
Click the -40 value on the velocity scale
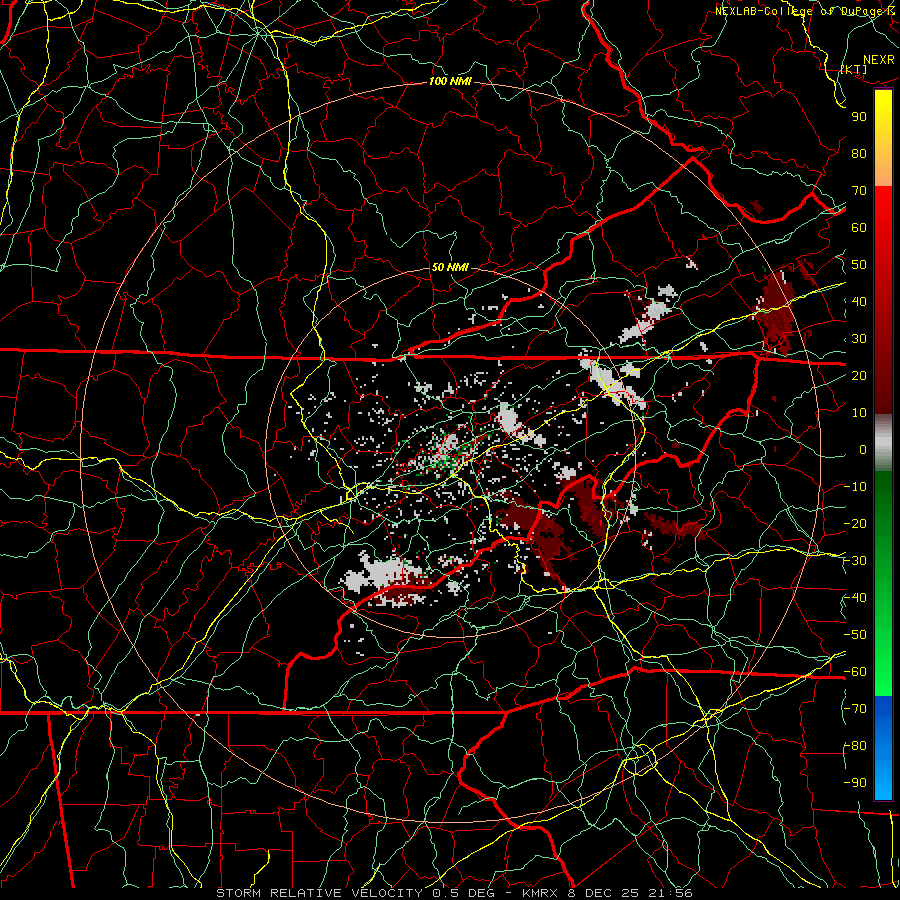pos(855,598)
